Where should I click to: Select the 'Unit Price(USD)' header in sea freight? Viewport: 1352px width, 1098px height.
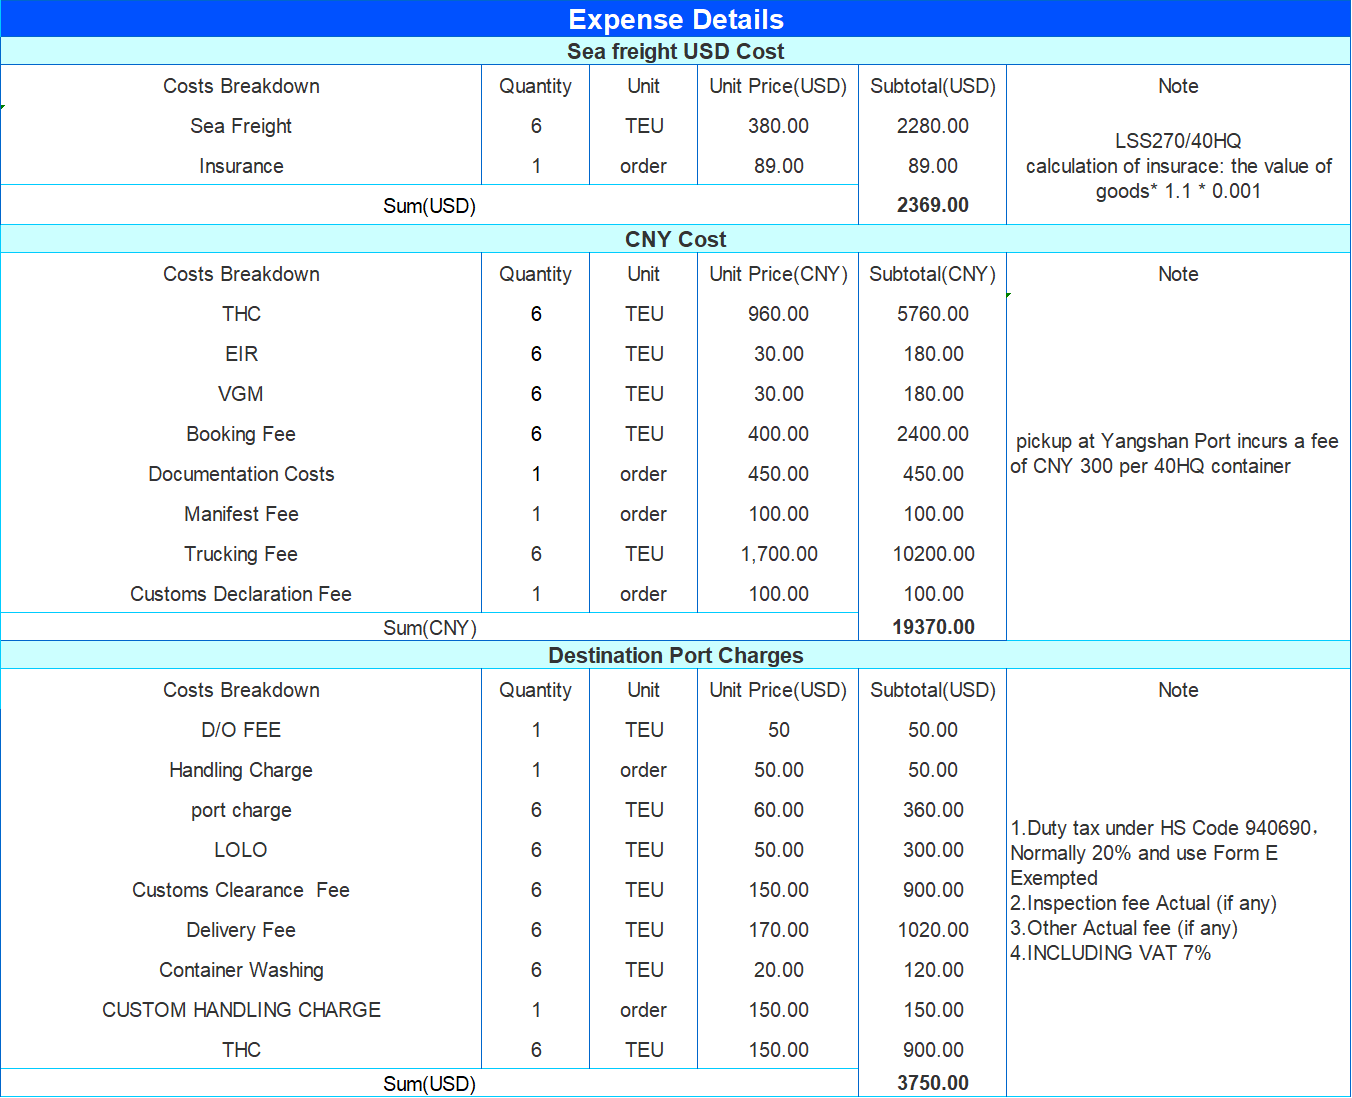[778, 86]
